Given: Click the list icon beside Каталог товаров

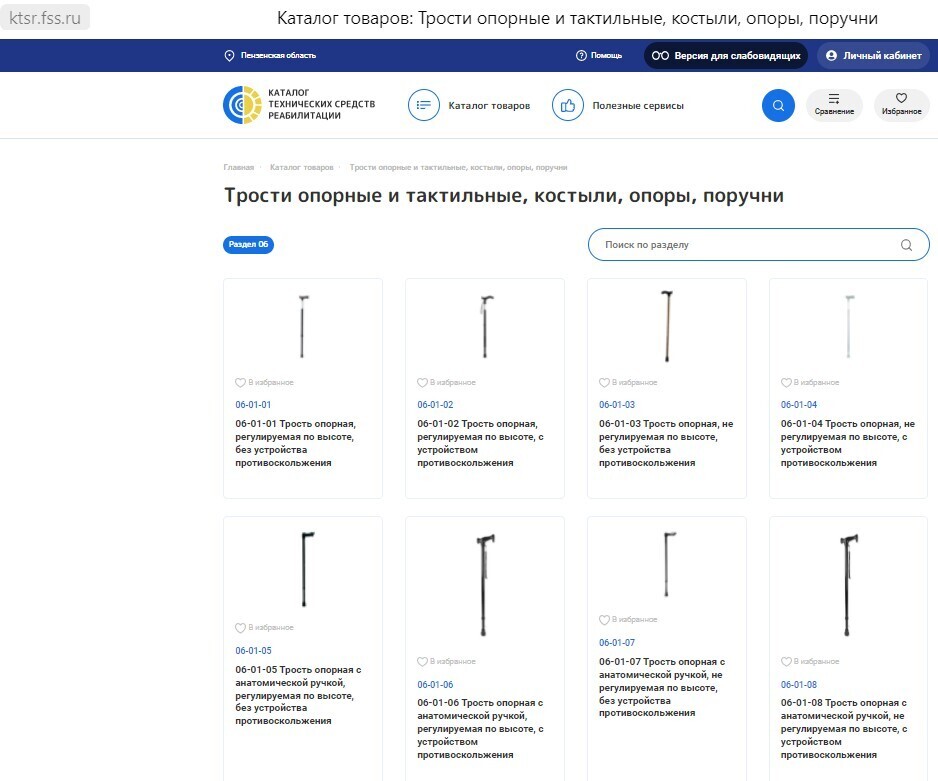Looking at the screenshot, I should [423, 104].
